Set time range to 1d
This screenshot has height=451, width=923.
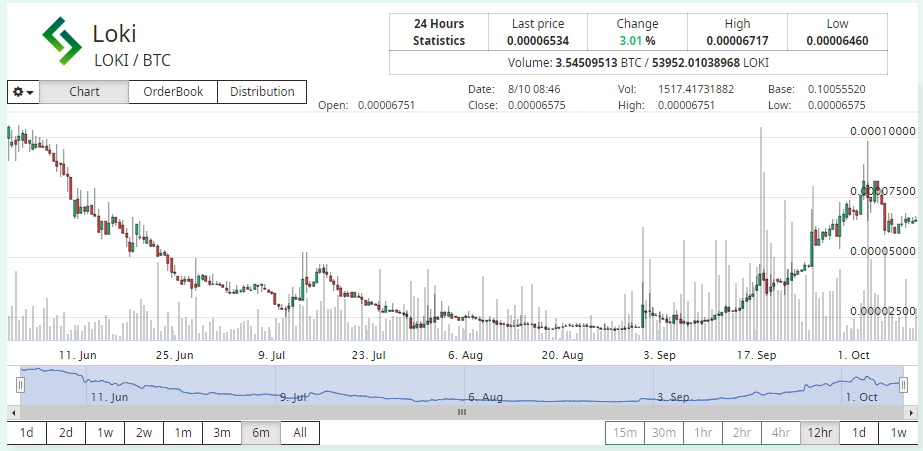coord(27,433)
